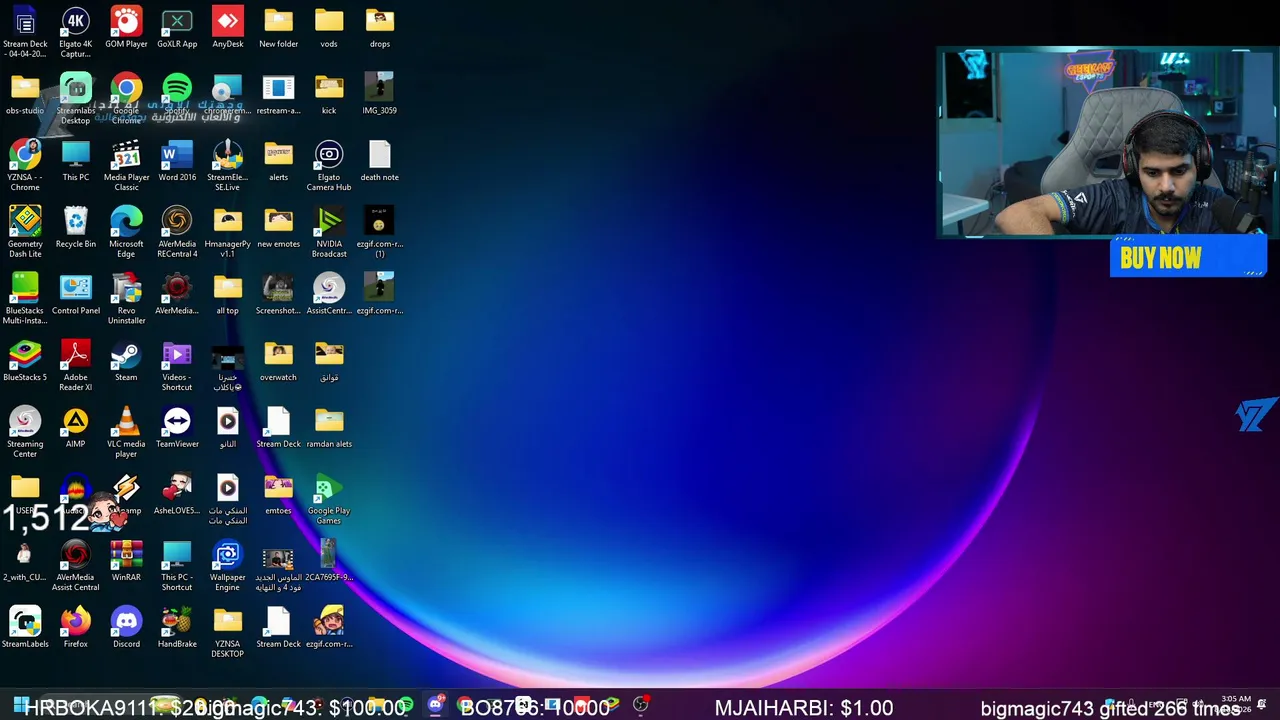Select the 'vods' folder

(x=329, y=27)
